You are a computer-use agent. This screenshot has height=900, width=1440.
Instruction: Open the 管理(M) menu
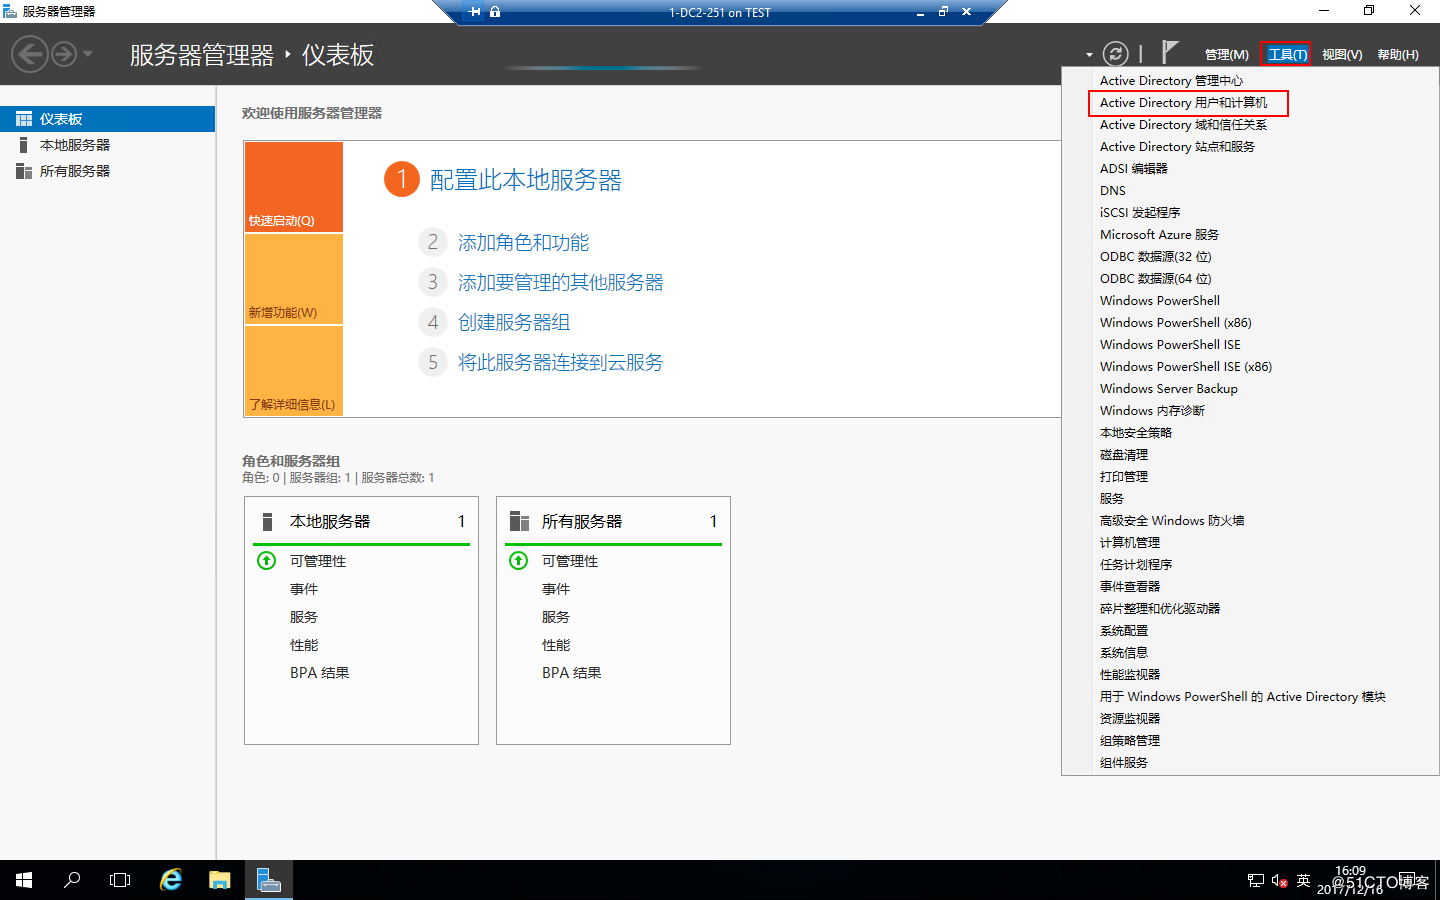[1226, 55]
